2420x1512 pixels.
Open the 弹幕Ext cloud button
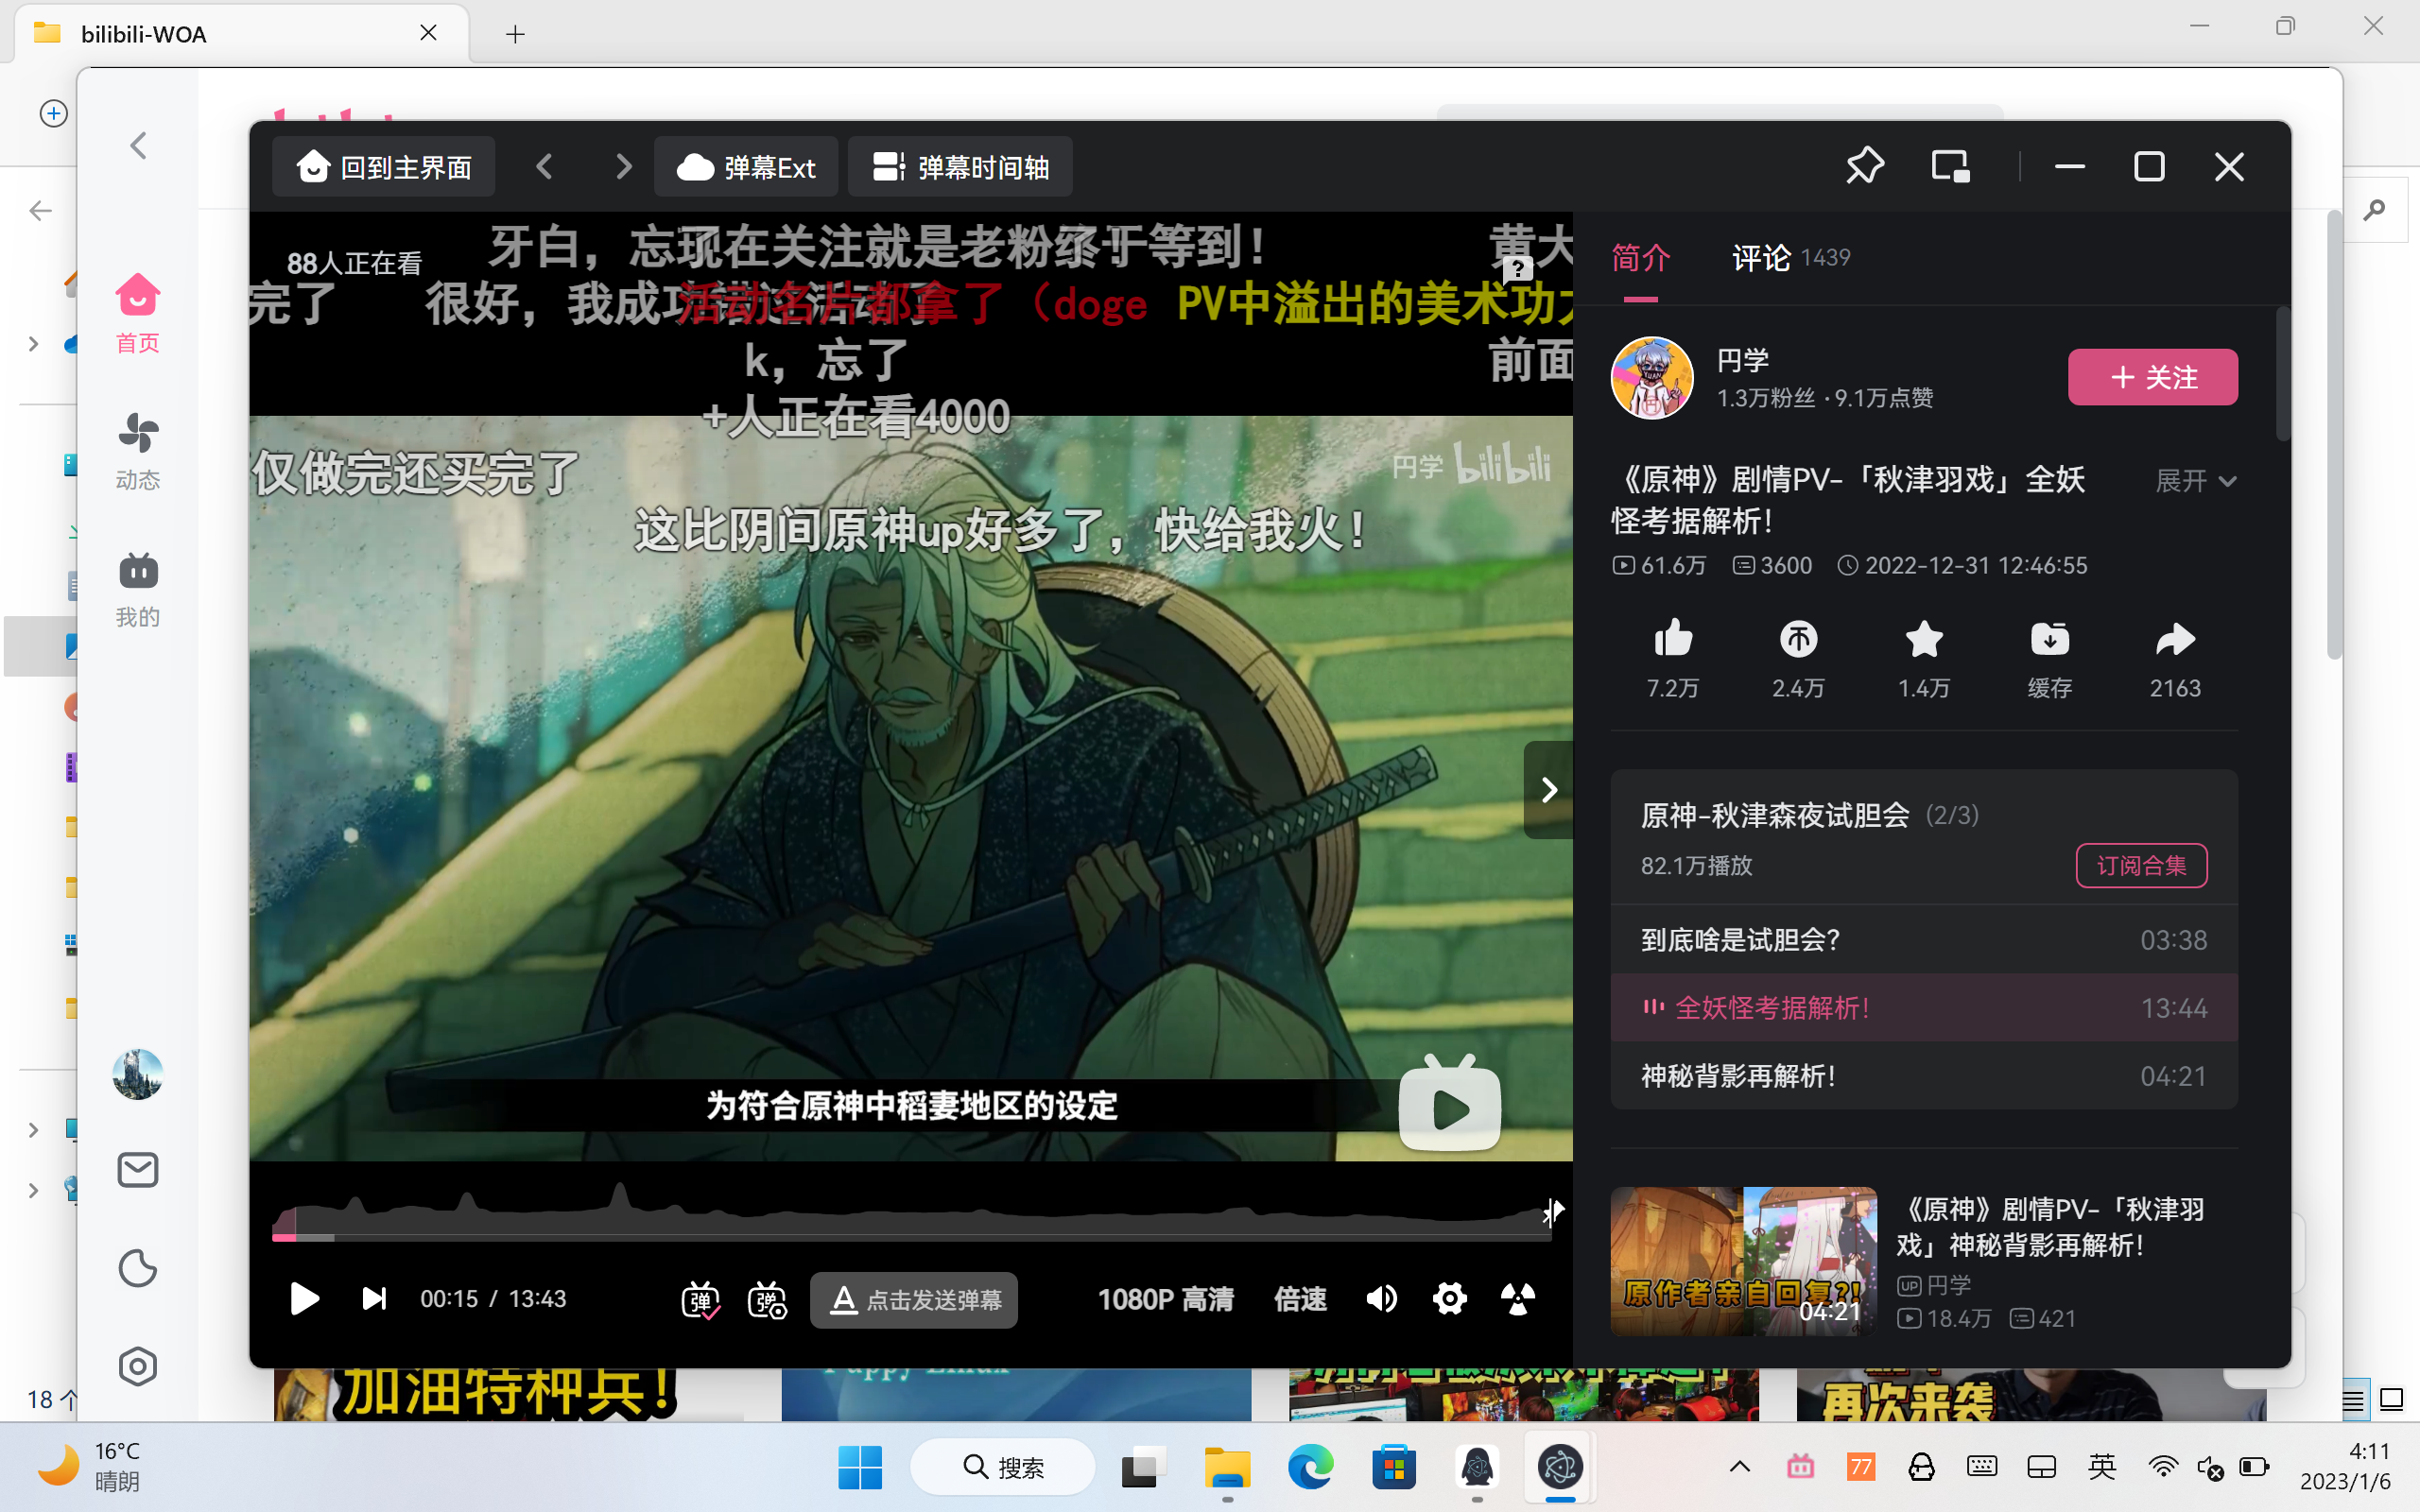coord(746,167)
